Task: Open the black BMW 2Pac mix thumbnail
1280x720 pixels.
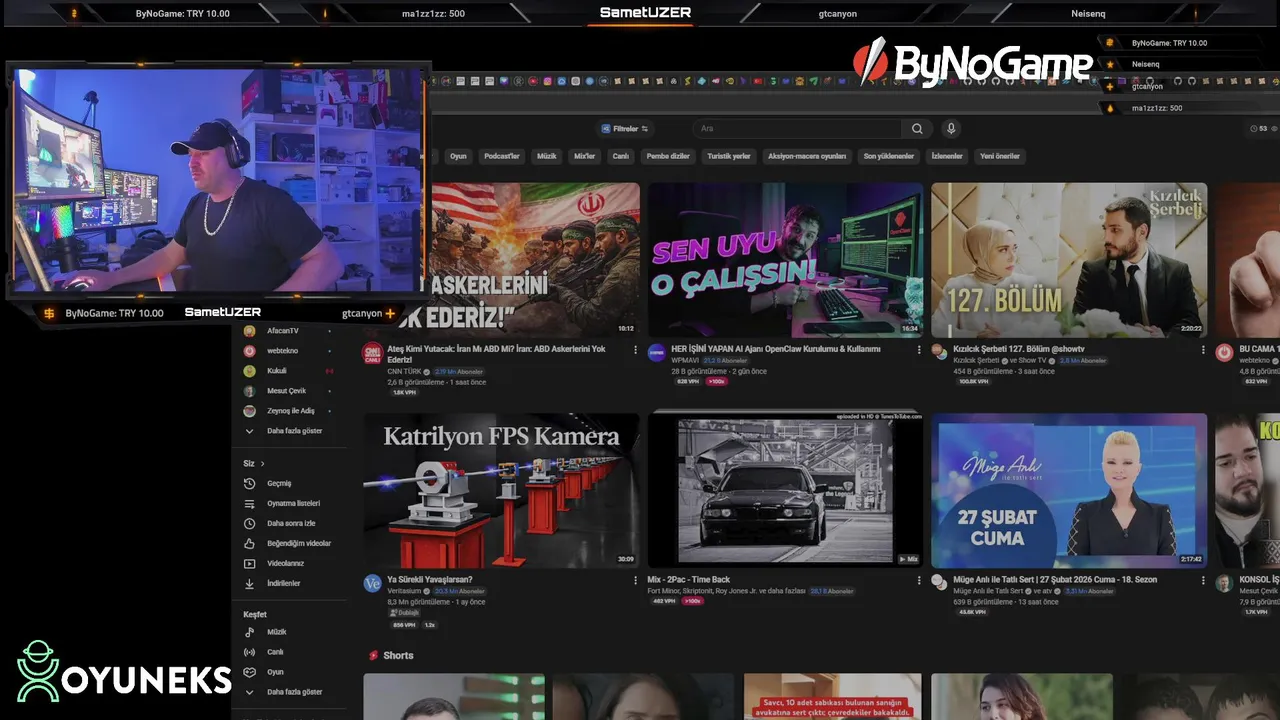Action: (785, 491)
